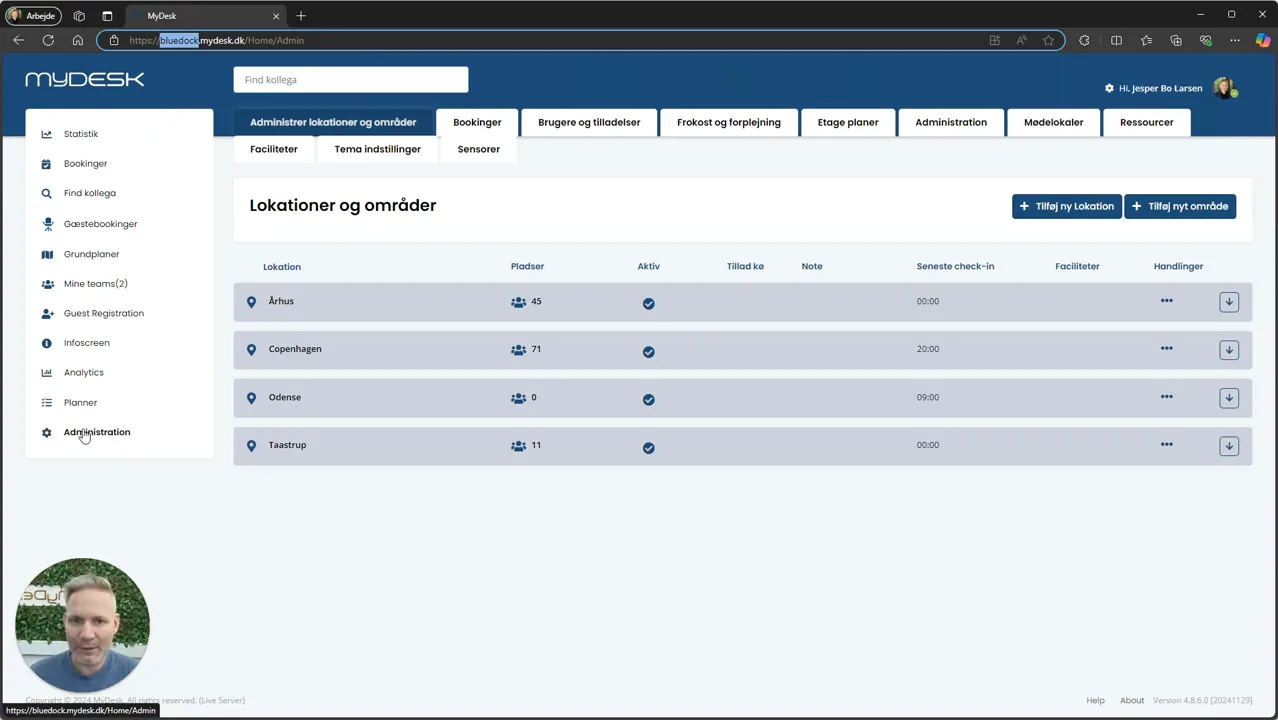Viewport: 1278px width, 720px height.
Task: Toggle the Aktiv checkmark for Århus
Action: click(649, 303)
